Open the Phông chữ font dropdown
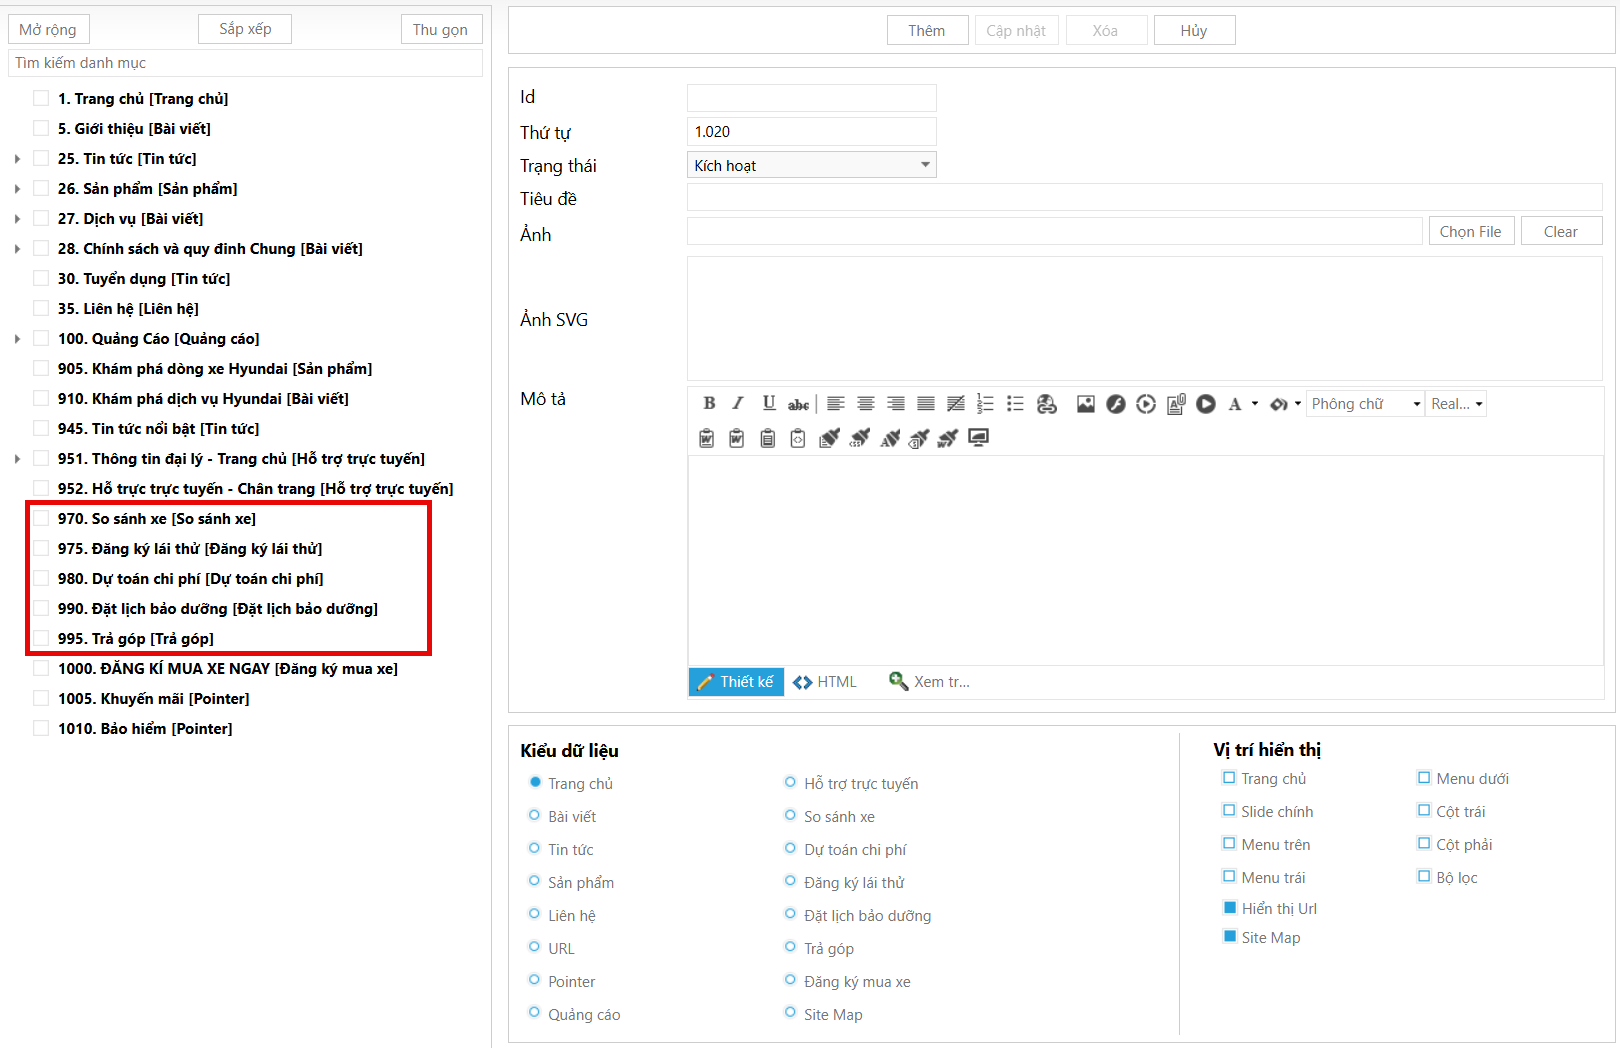 (1365, 404)
